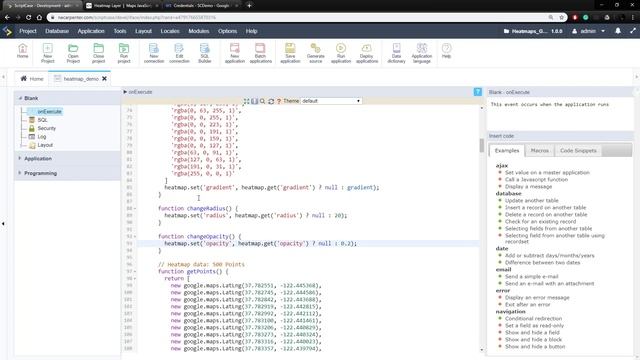Click 'Update another table' example
The height and width of the screenshot is (360, 640).
(531, 200)
